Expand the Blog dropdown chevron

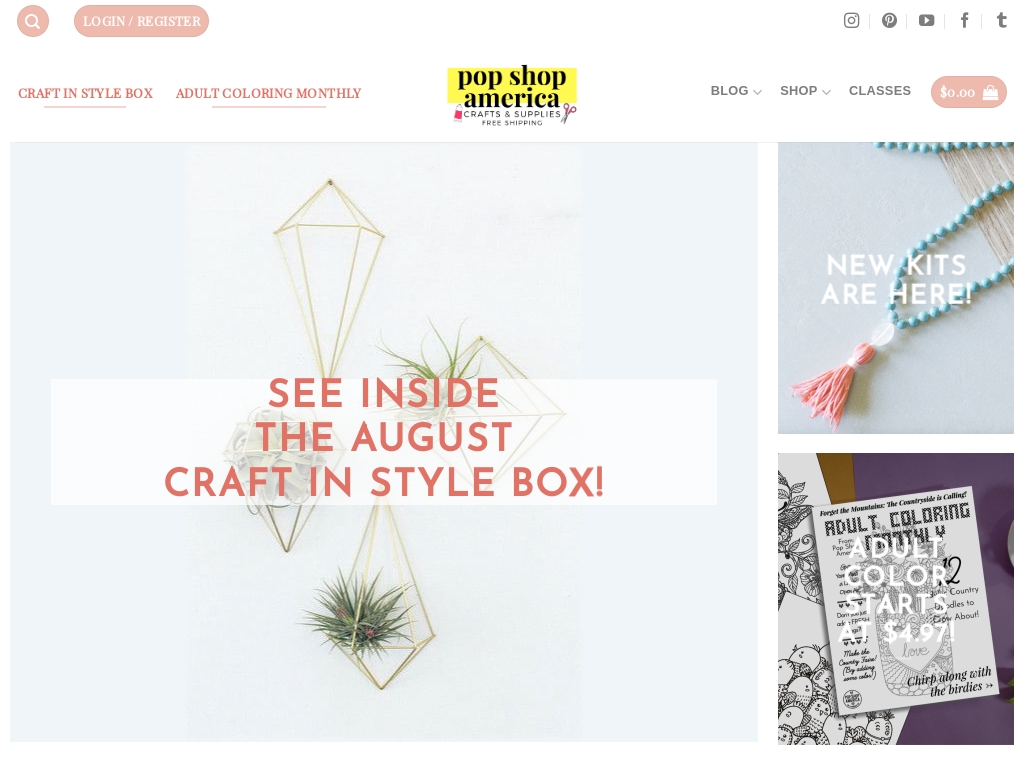tap(758, 93)
